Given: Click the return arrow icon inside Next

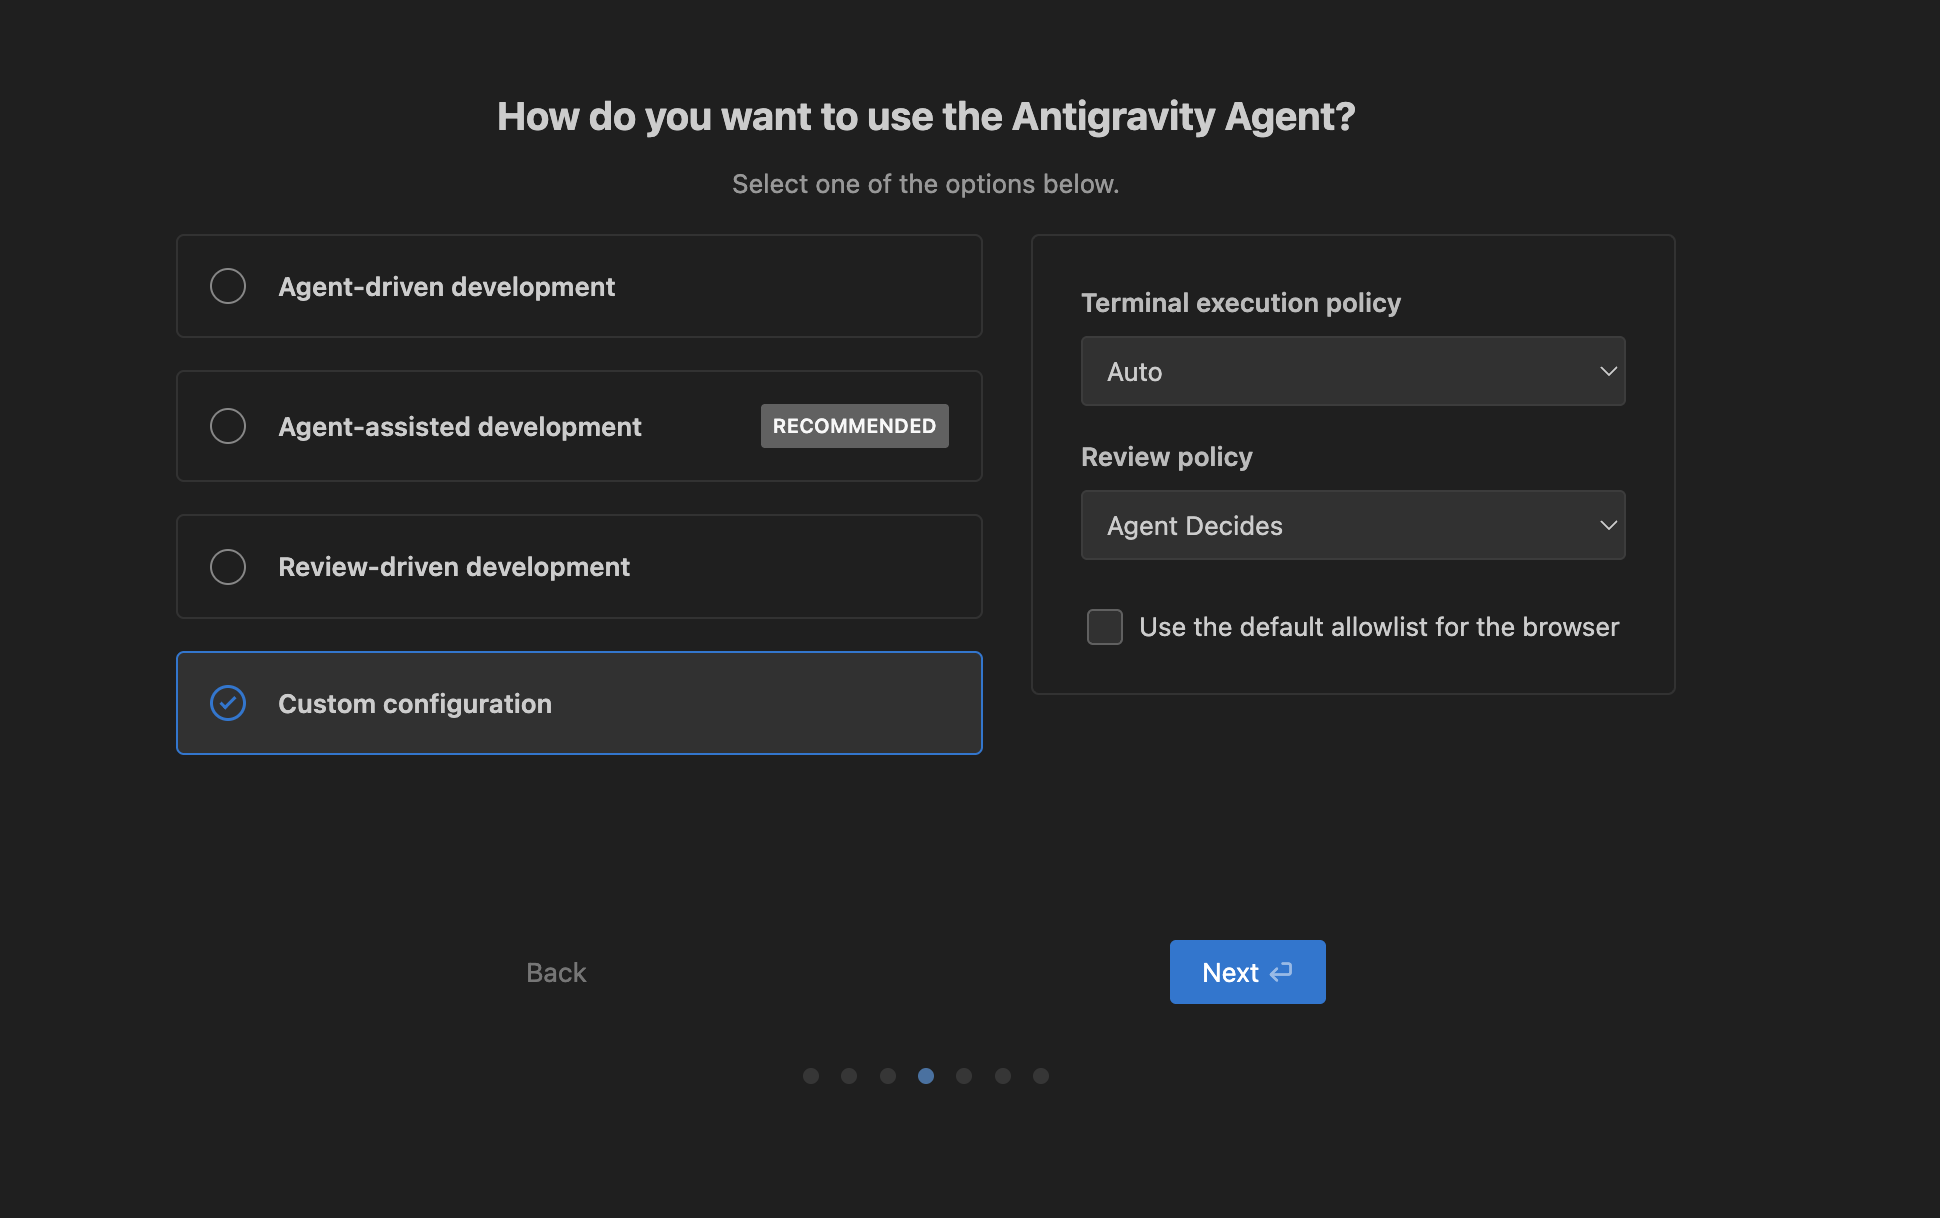Looking at the screenshot, I should tap(1281, 971).
